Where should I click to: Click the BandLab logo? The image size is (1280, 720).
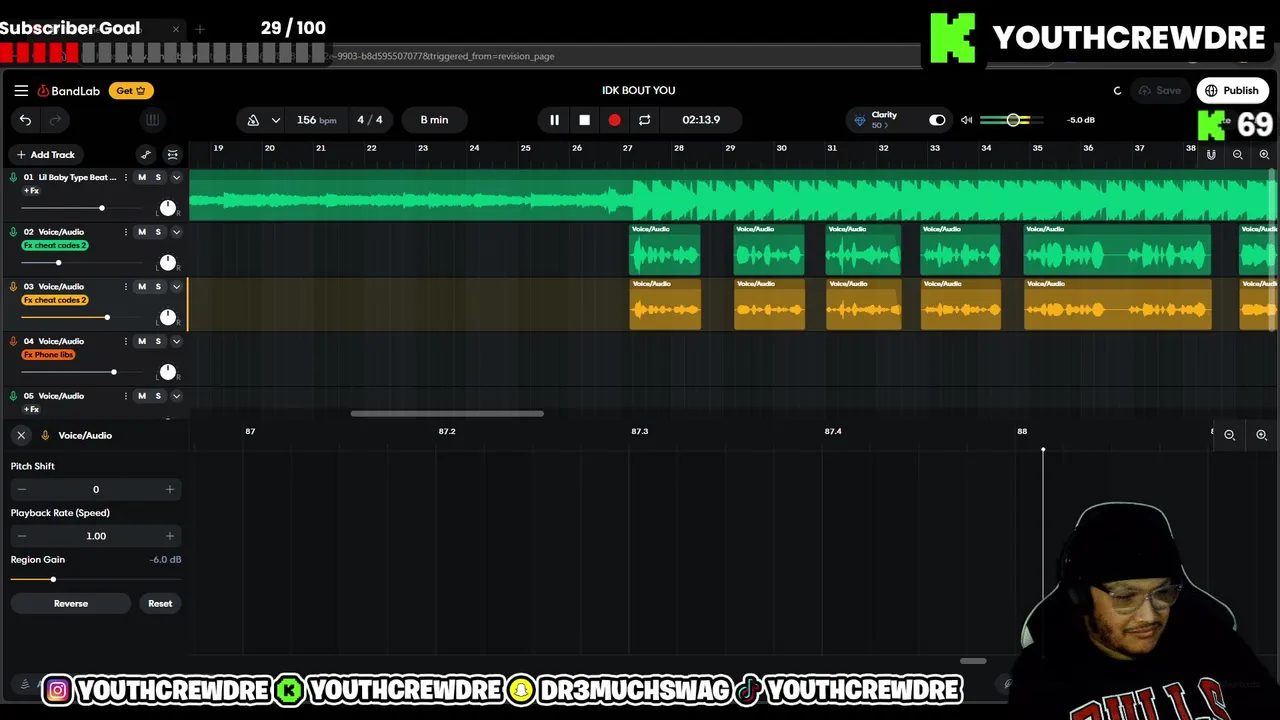(69, 91)
